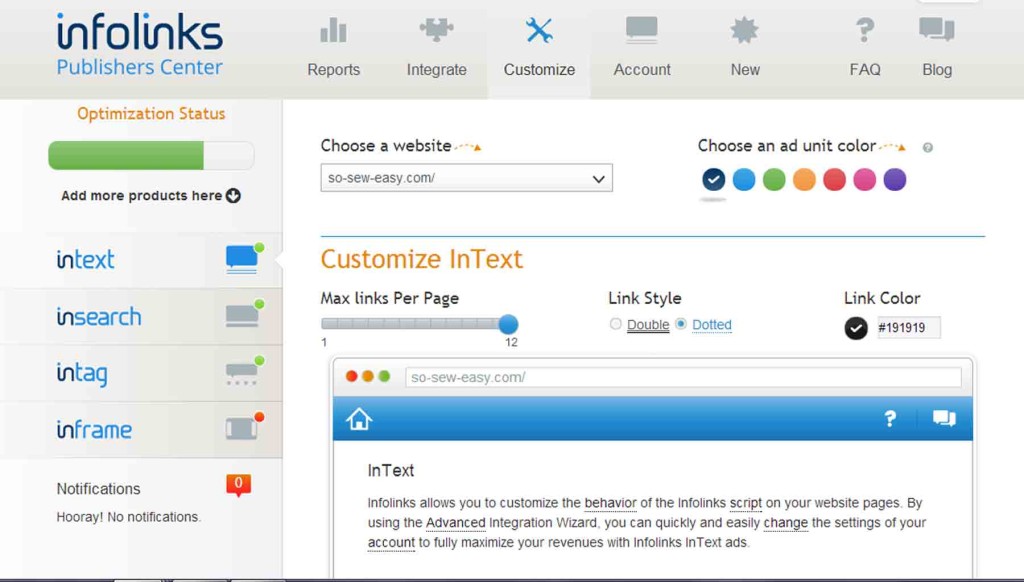The image size is (1024, 582).
Task: Open the Account monitor icon
Action: tap(641, 30)
